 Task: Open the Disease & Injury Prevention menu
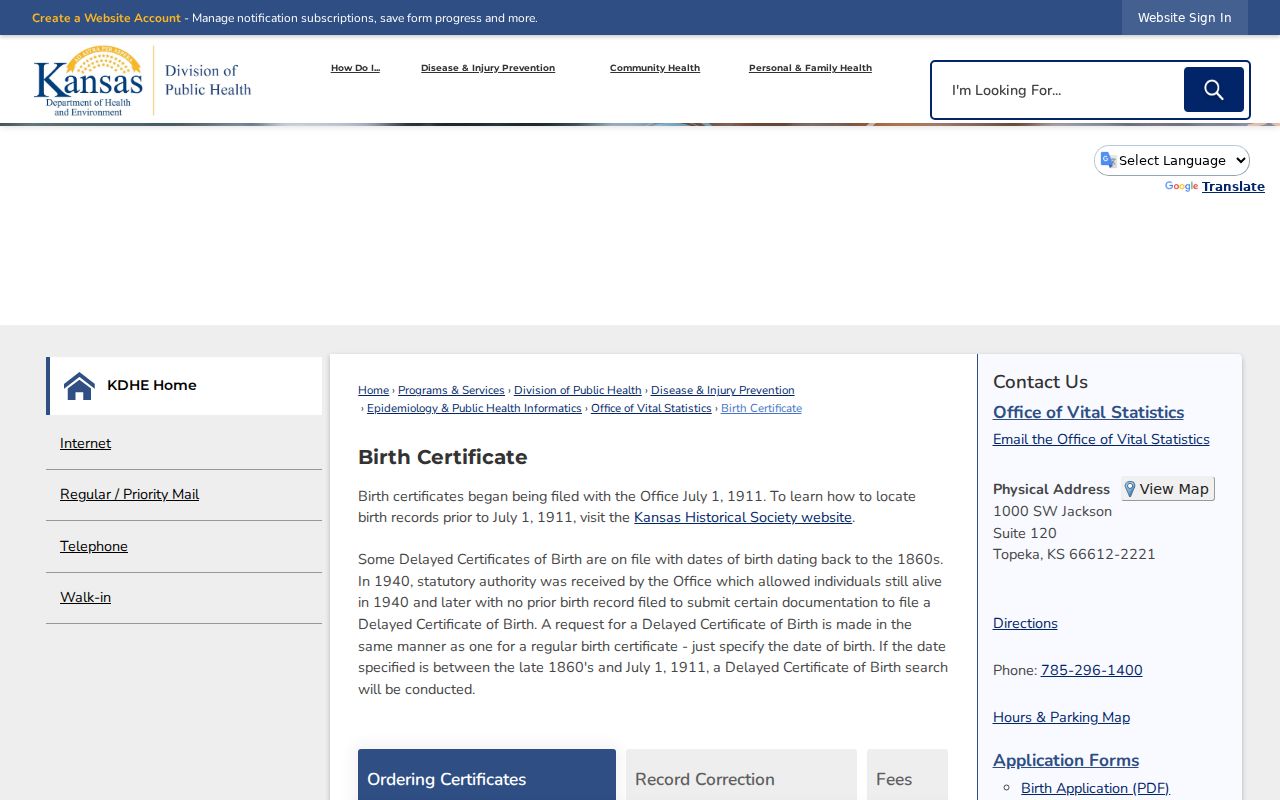click(x=488, y=68)
